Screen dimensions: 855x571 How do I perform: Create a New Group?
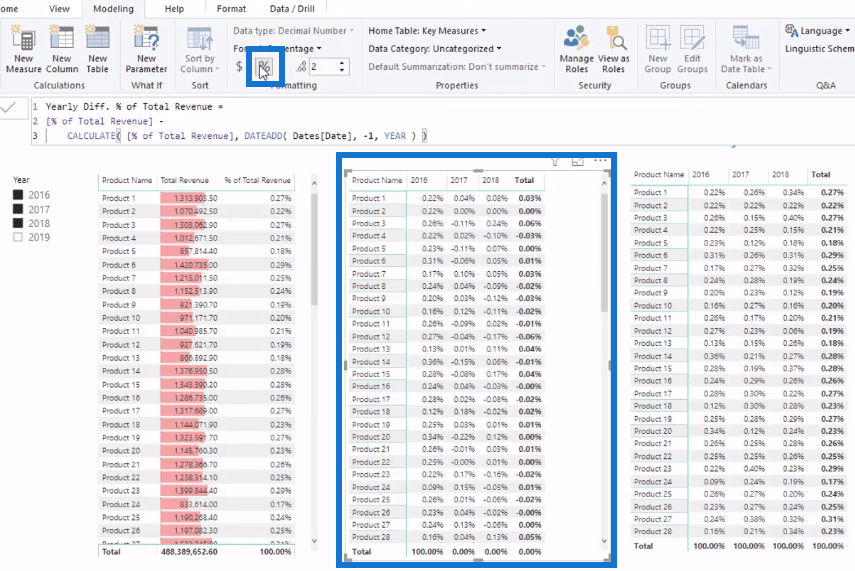pos(658,49)
